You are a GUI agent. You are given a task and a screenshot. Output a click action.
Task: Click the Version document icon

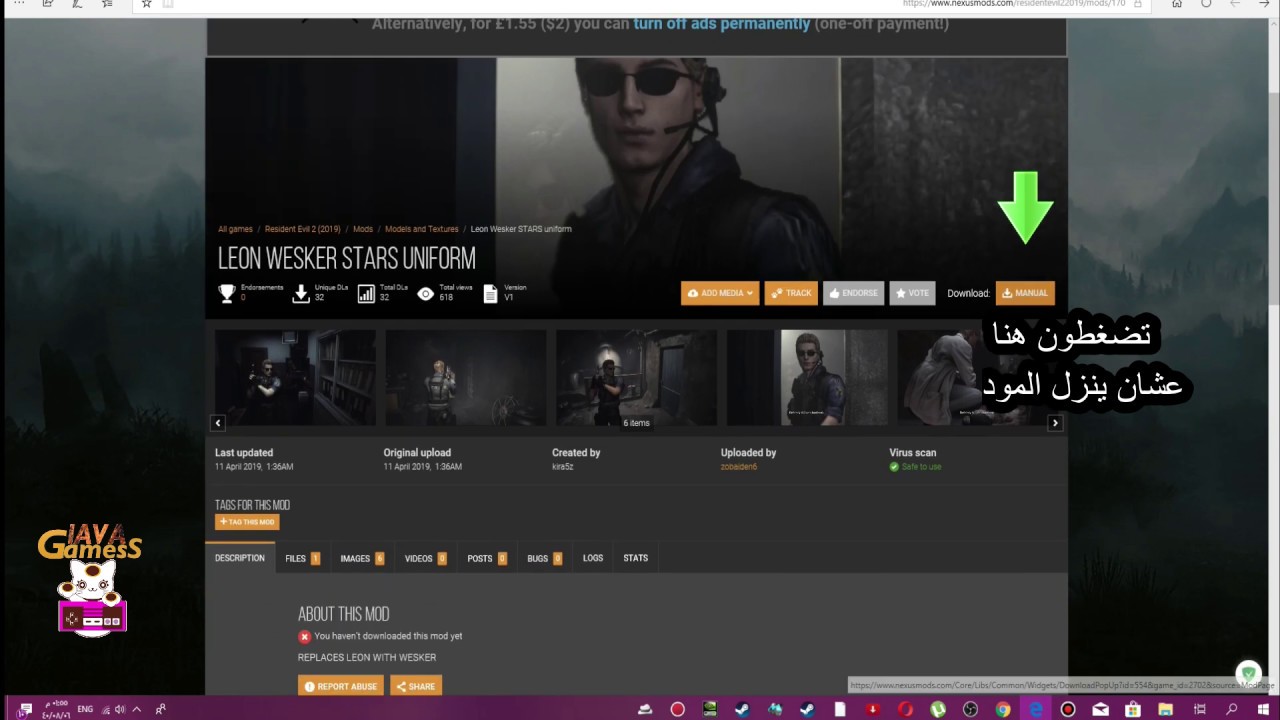coord(491,293)
